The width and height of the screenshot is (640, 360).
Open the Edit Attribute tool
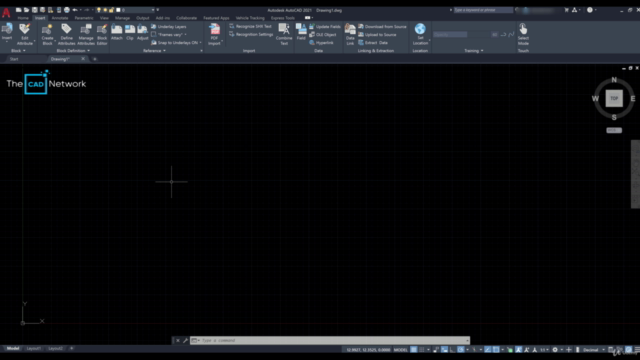(24, 34)
